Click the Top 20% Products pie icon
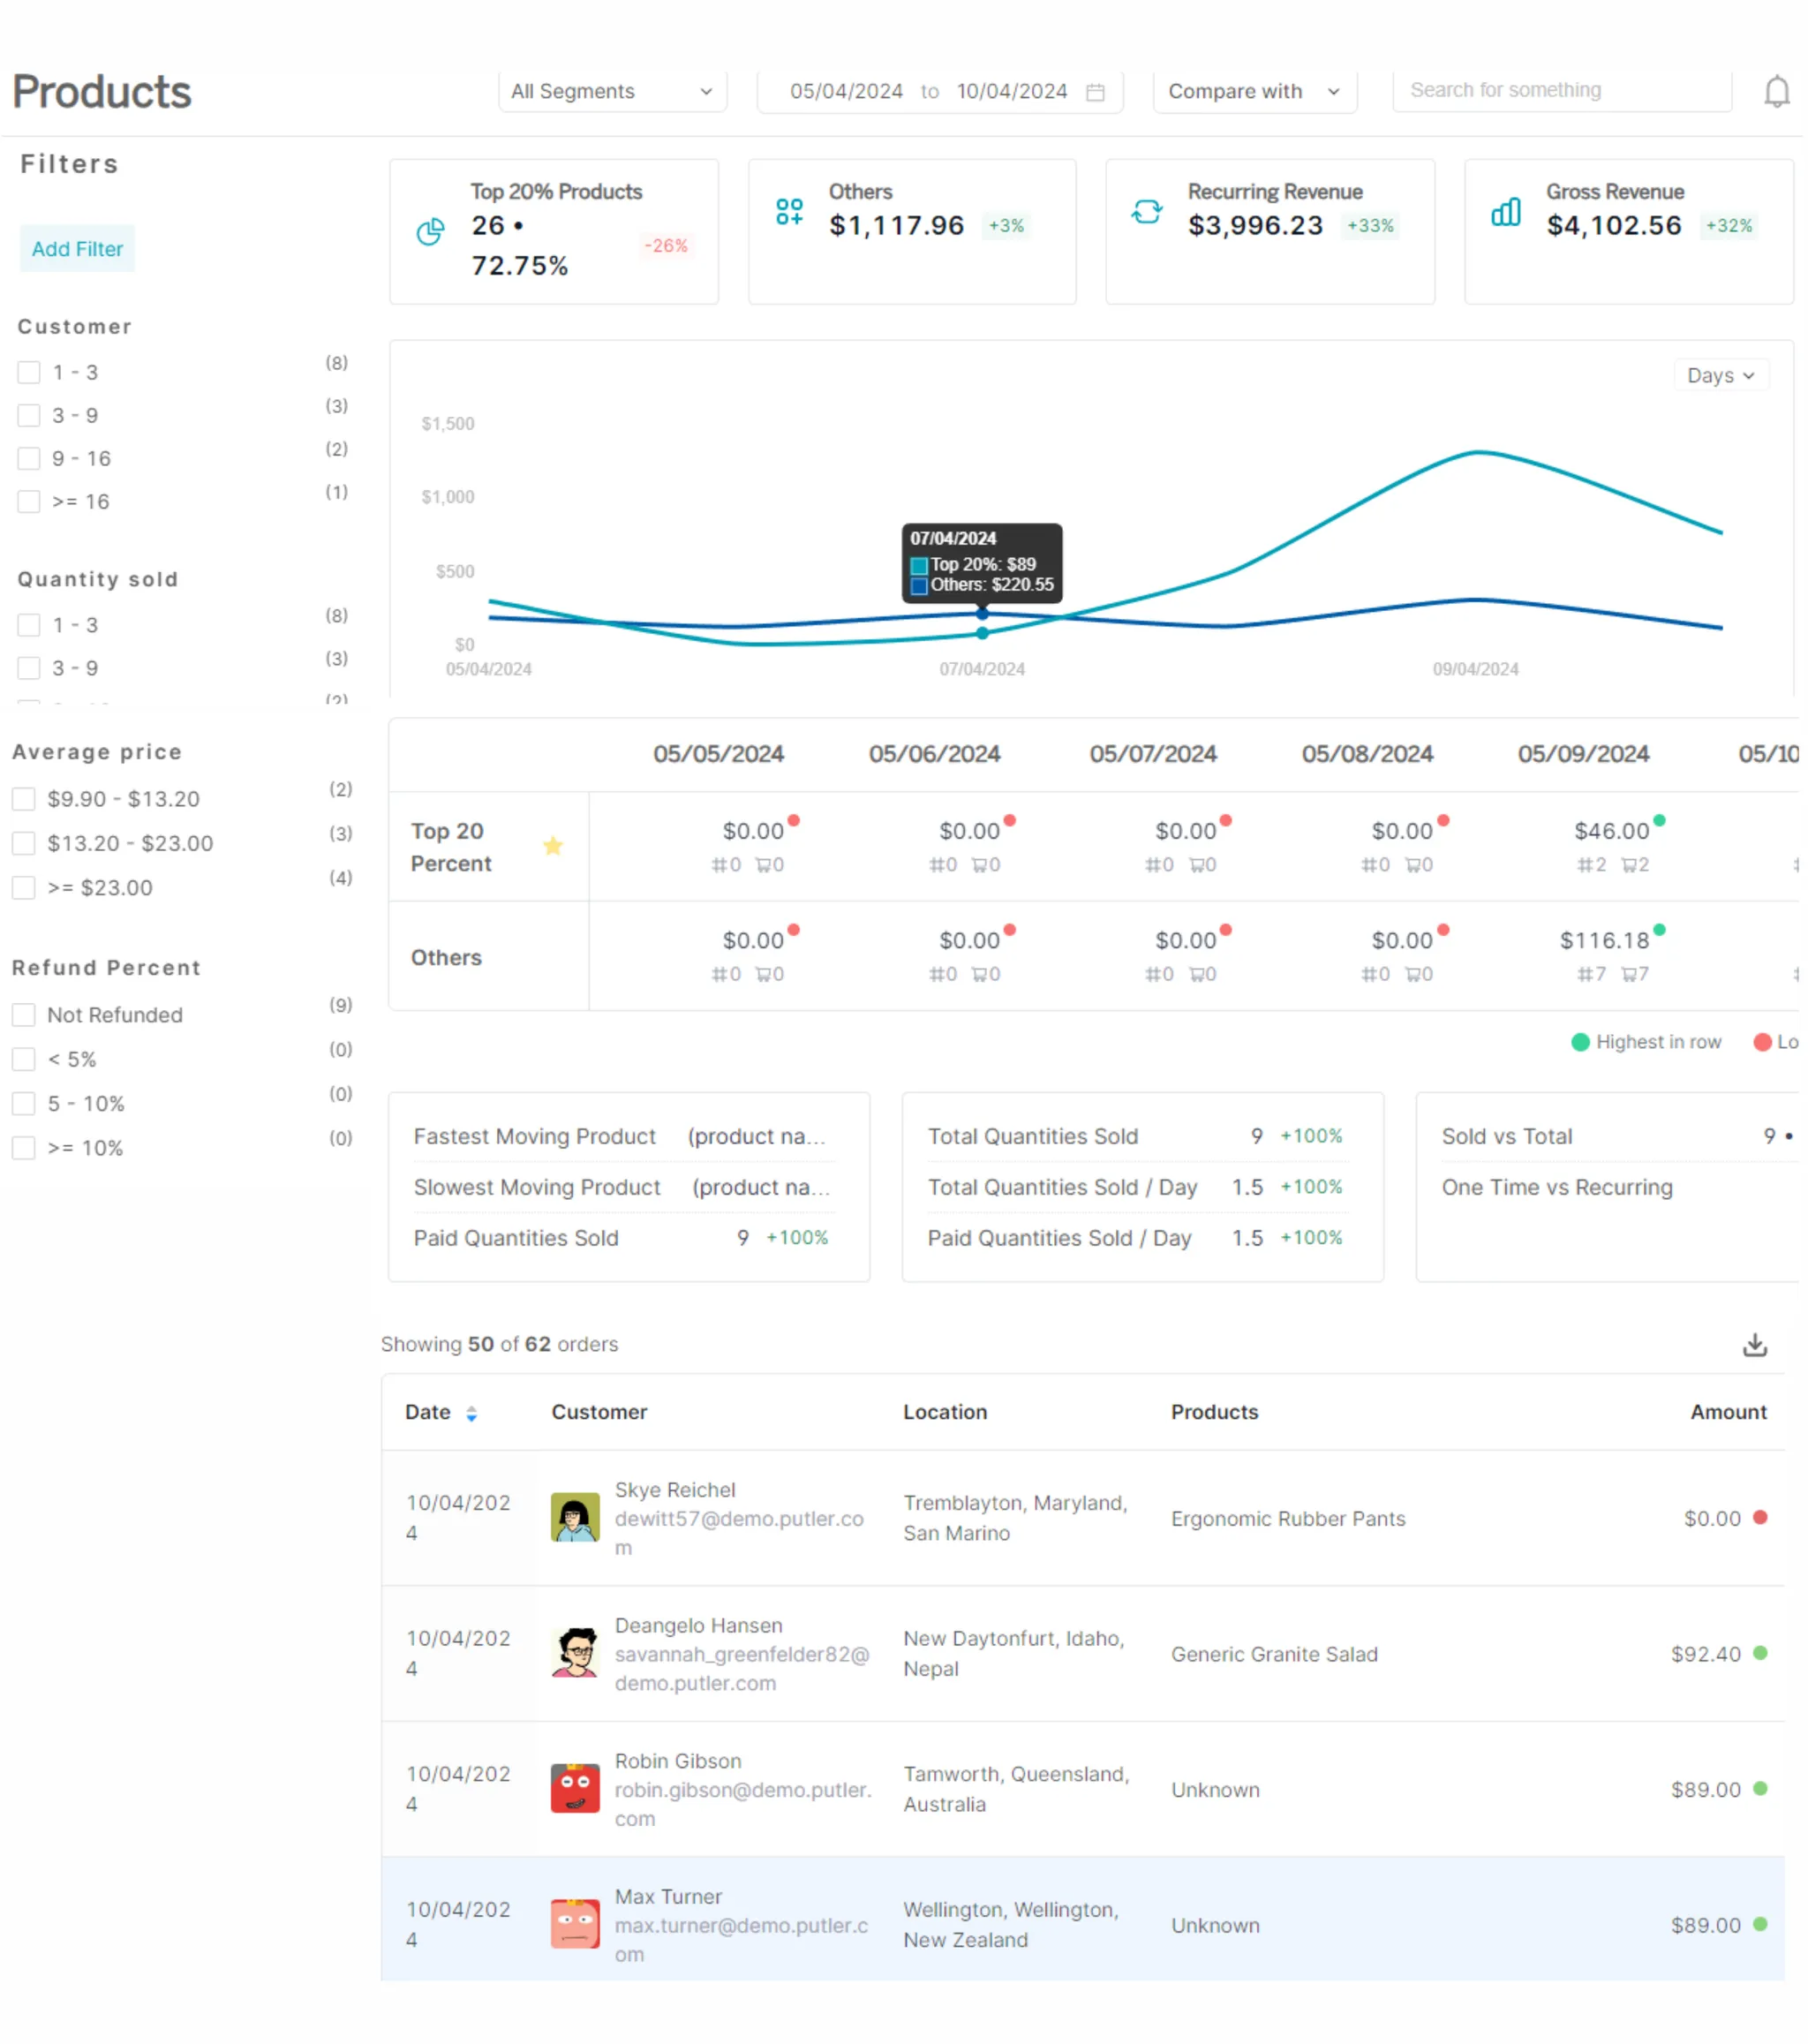Viewport: 1808px width, 2044px height. pos(431,232)
